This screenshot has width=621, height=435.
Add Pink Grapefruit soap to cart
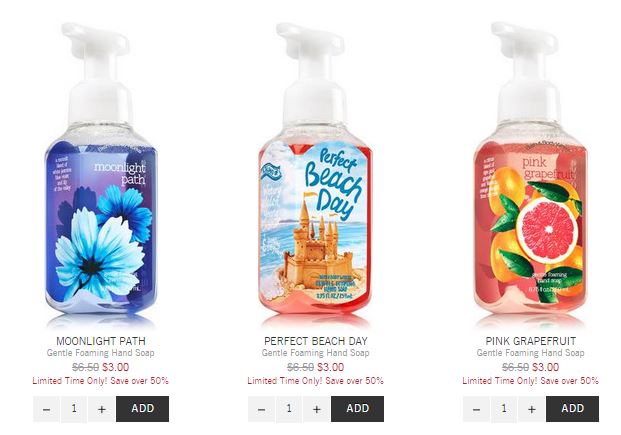point(573,409)
